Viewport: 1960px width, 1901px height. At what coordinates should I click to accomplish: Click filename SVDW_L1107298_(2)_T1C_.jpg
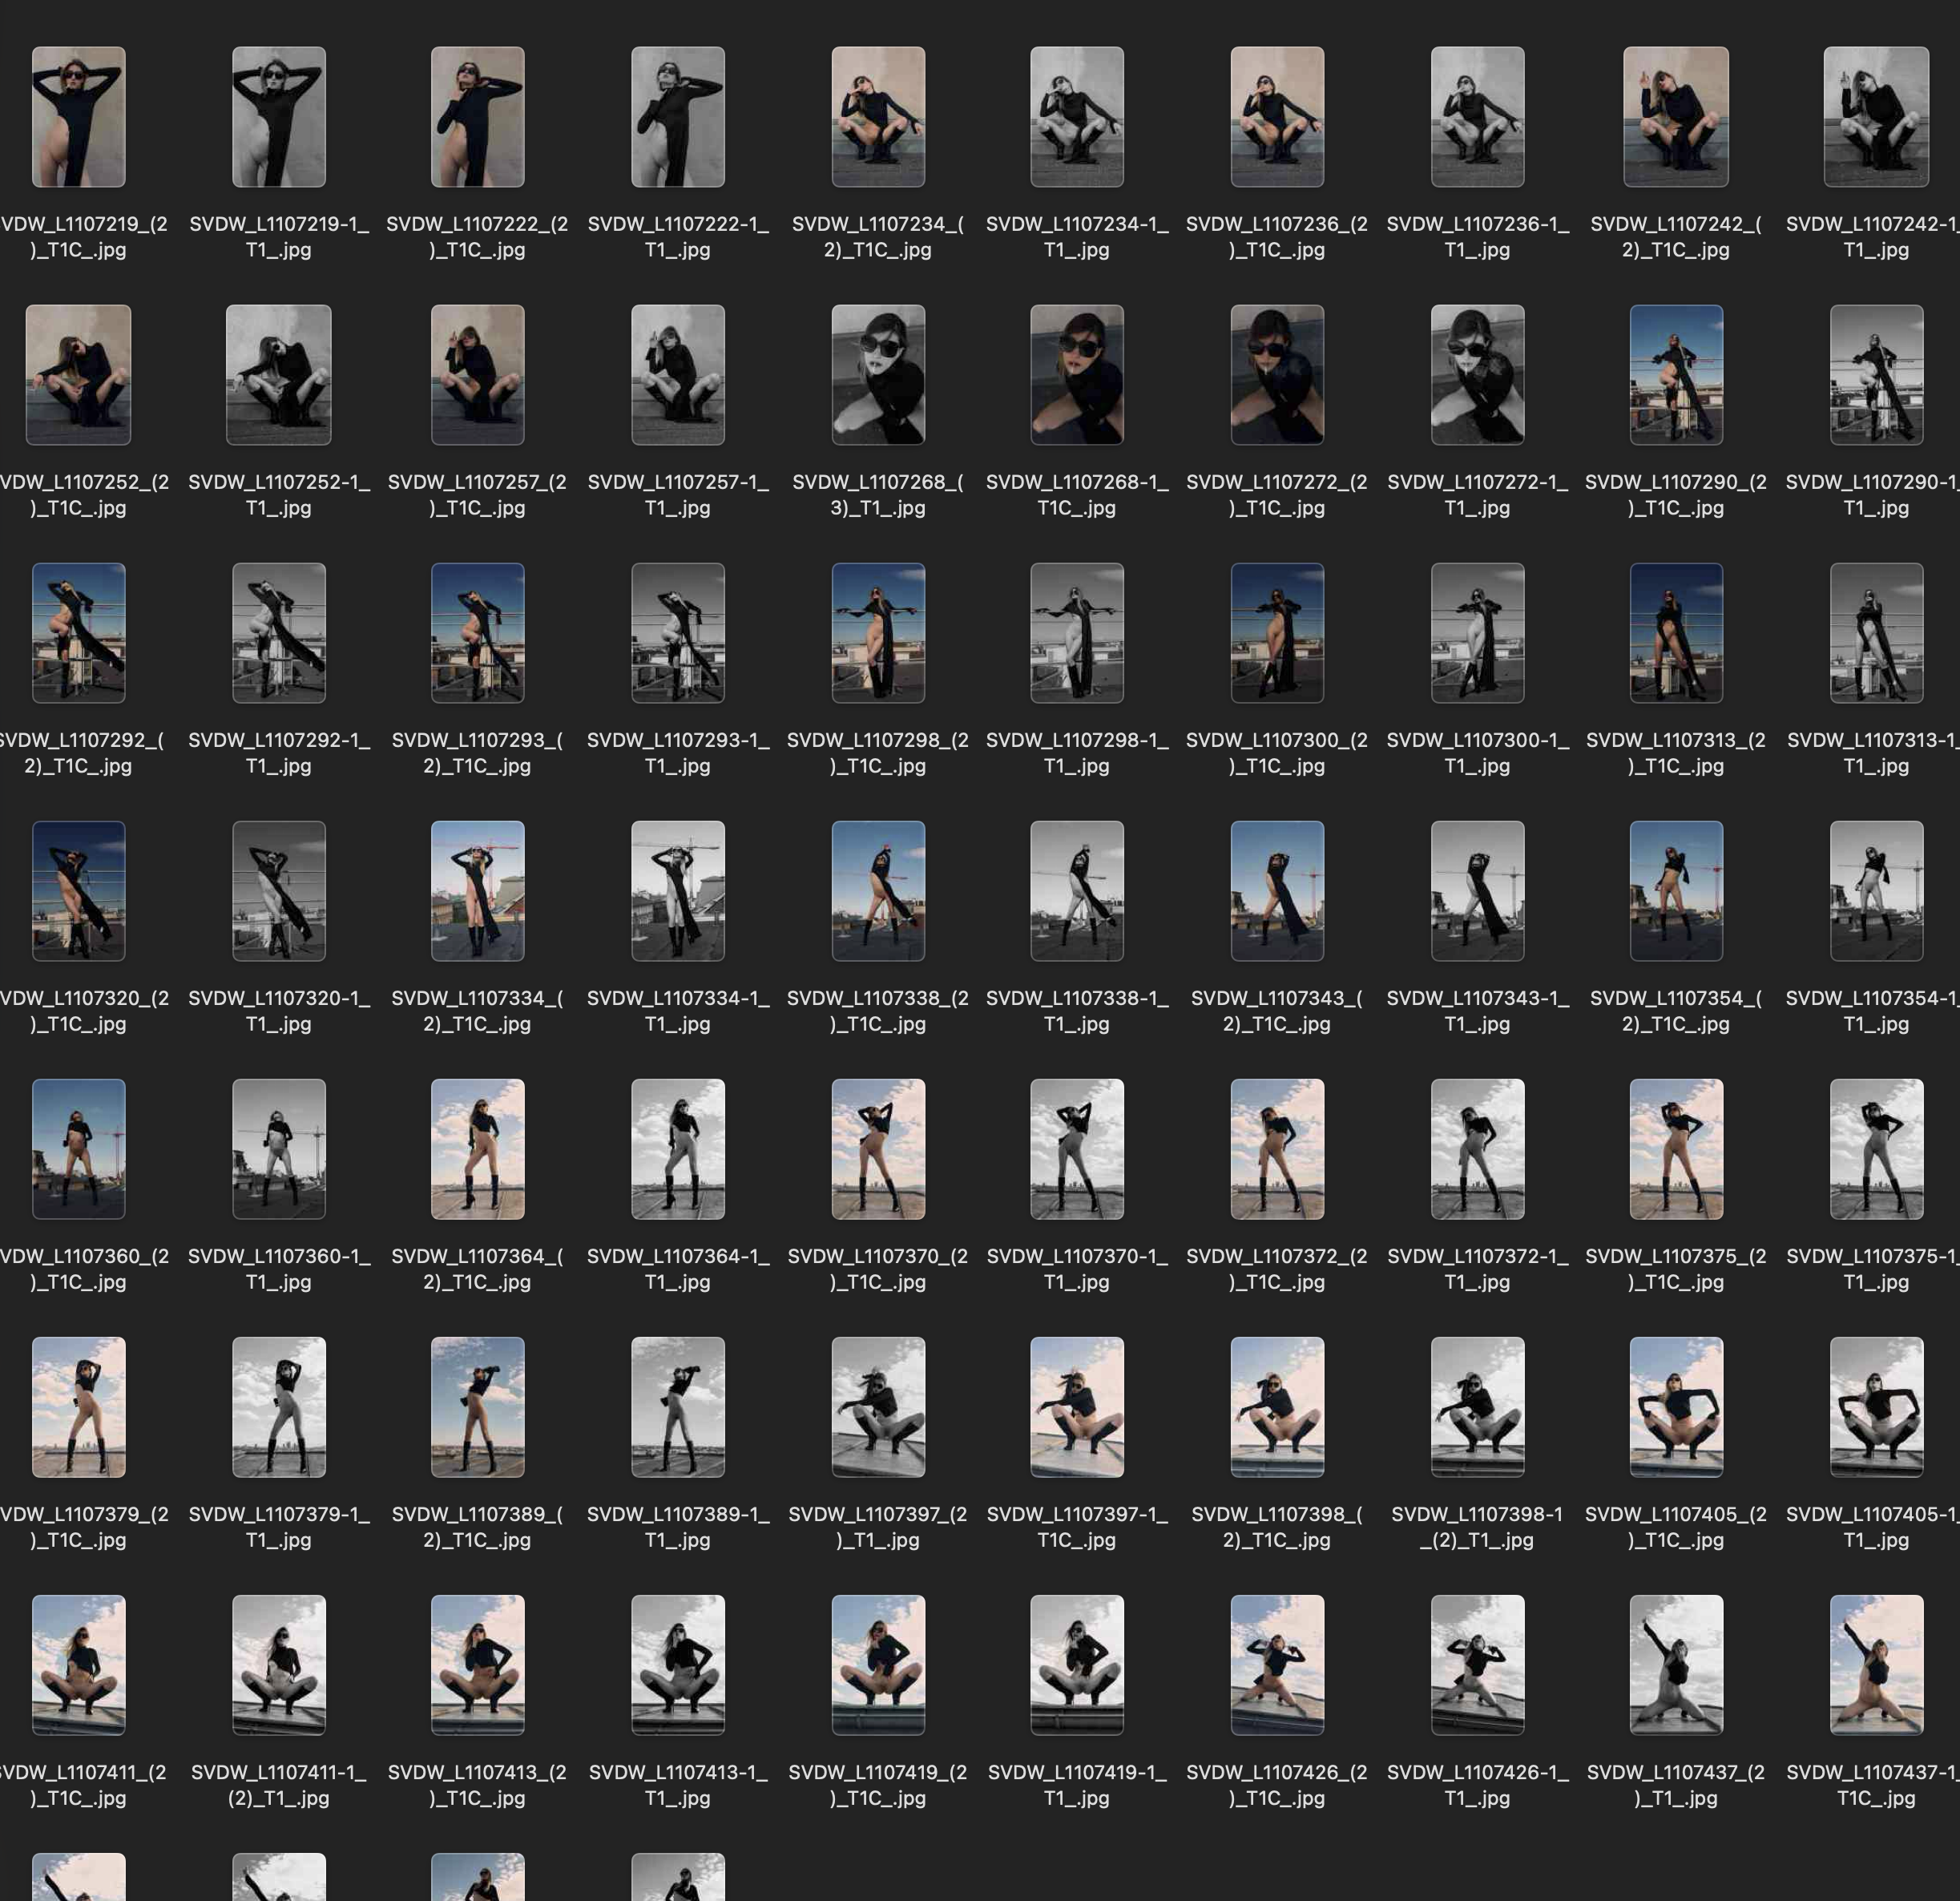(878, 753)
